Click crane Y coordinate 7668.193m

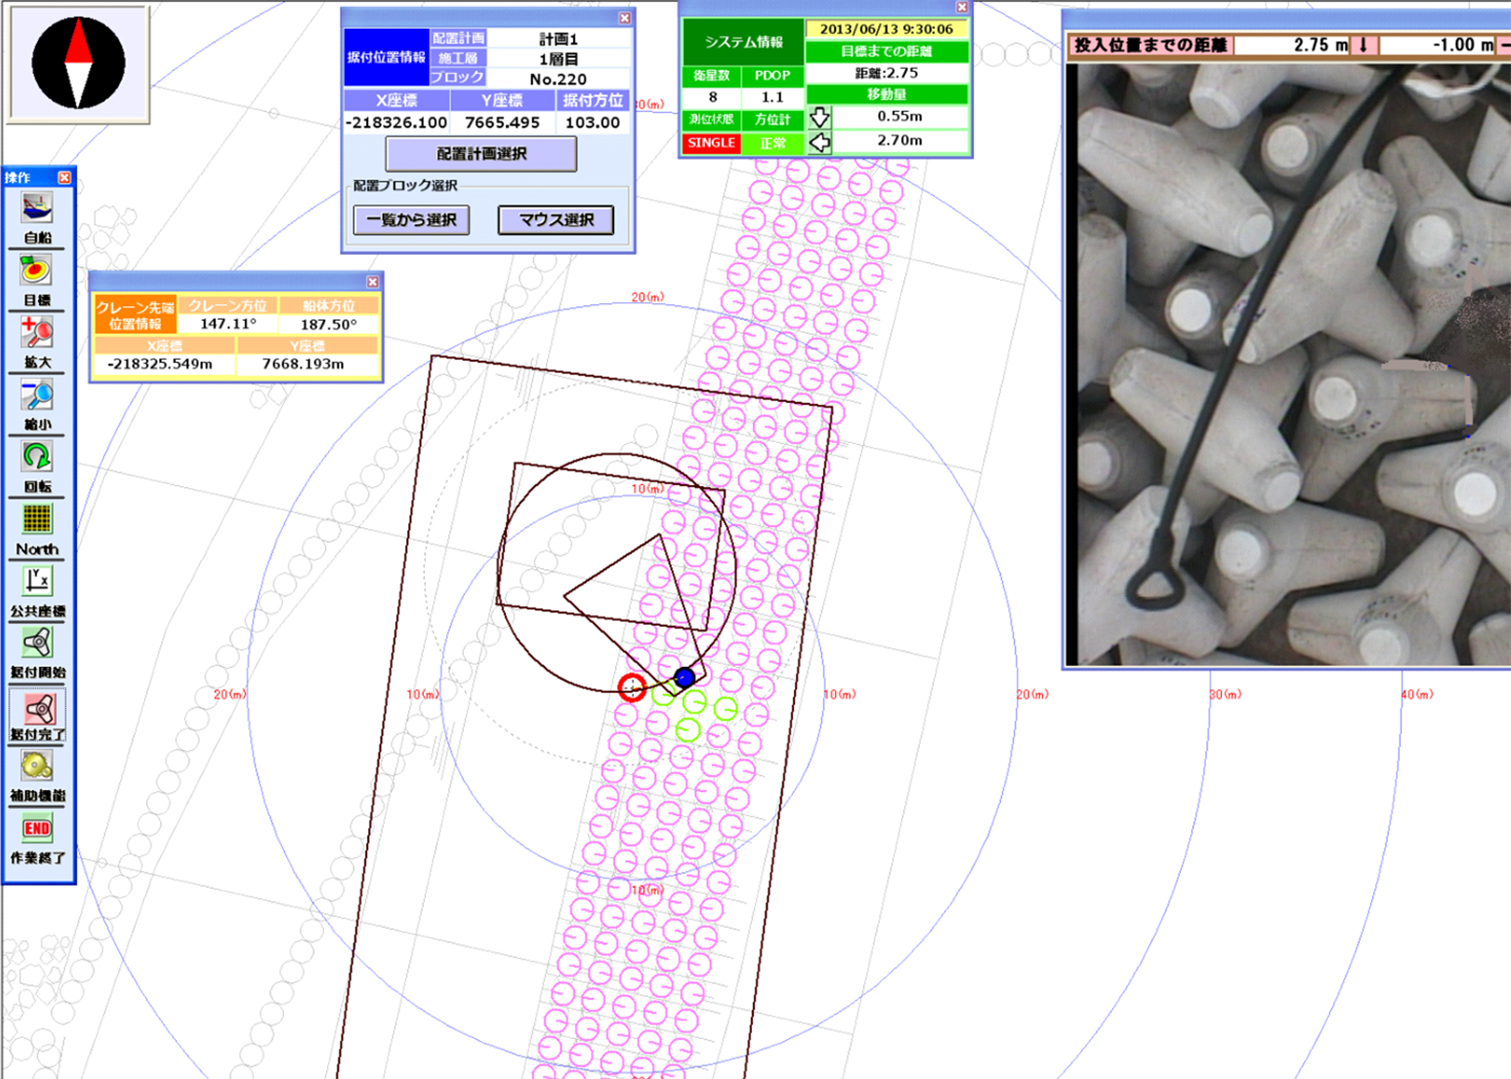305,364
